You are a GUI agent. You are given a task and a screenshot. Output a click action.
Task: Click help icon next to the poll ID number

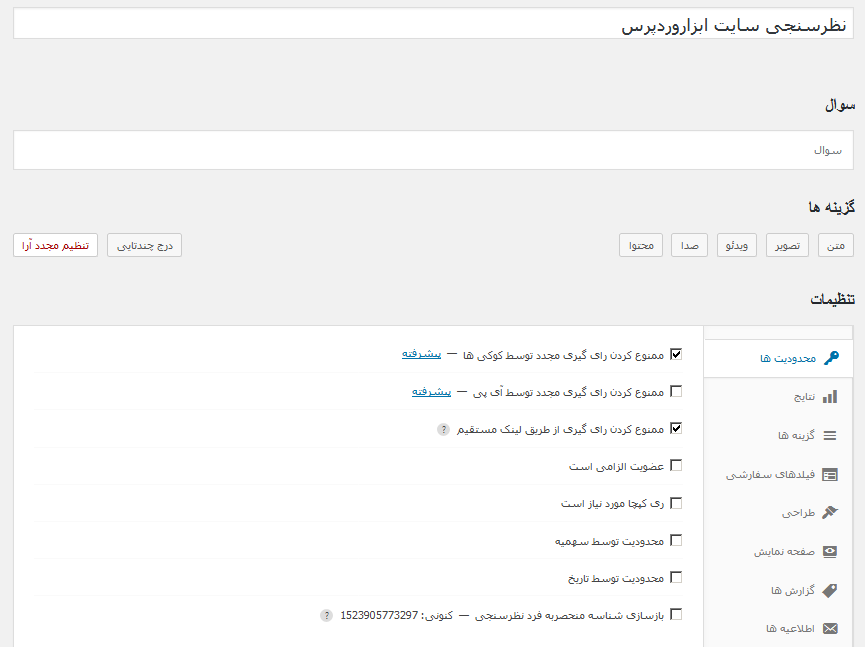pos(327,615)
